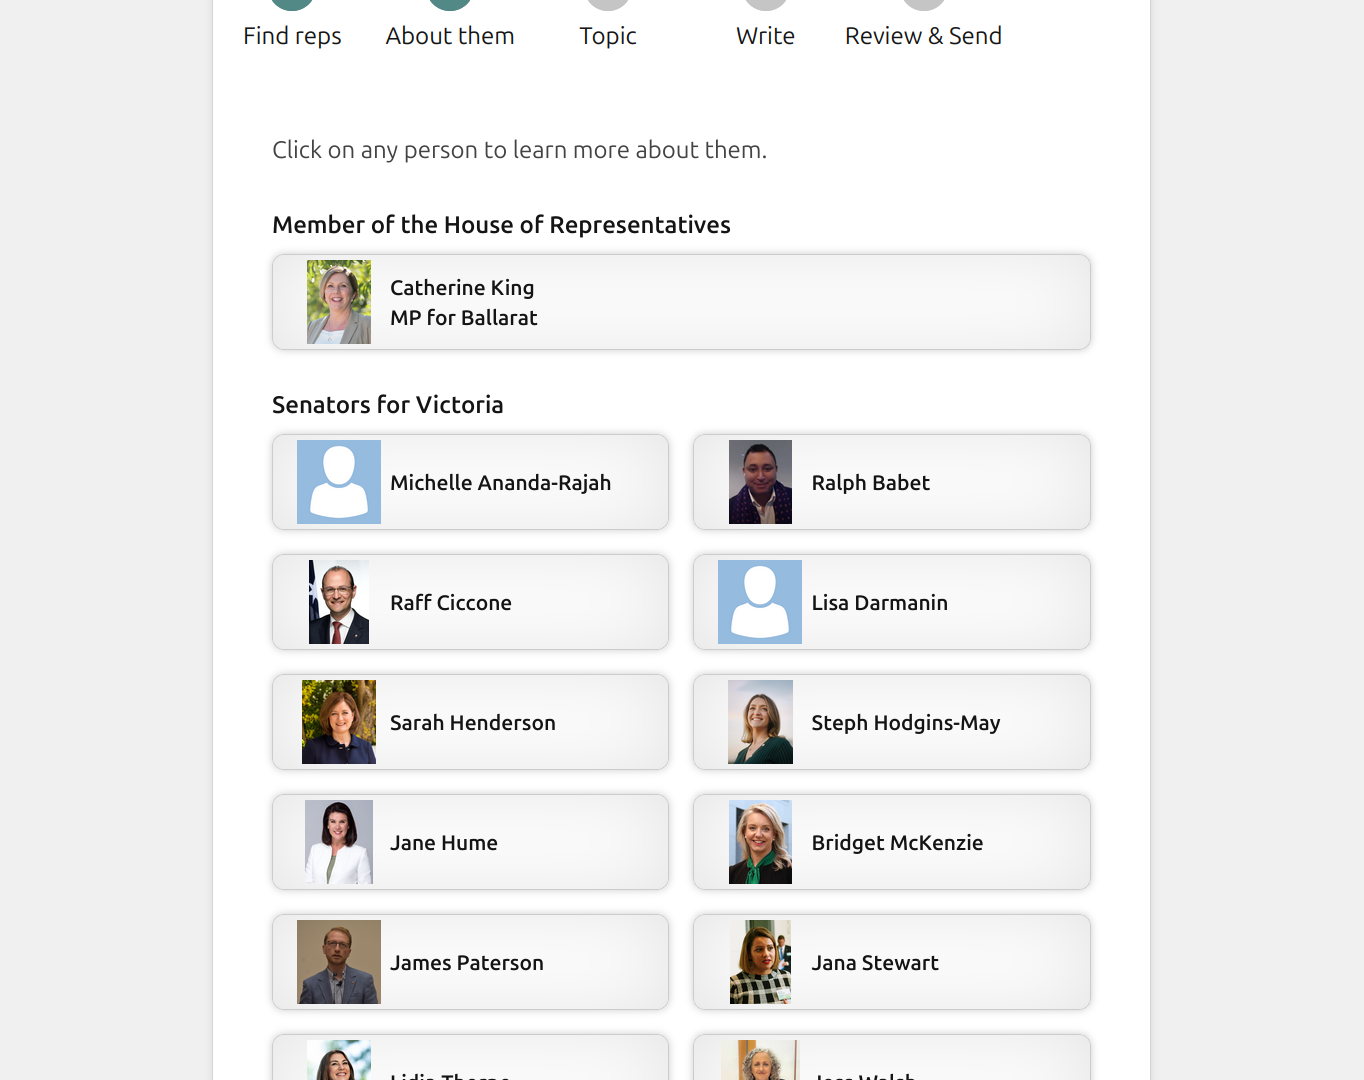Click Bridget McKenzie's photo thumbnail
Screen dimensions: 1364x1080
click(760, 842)
